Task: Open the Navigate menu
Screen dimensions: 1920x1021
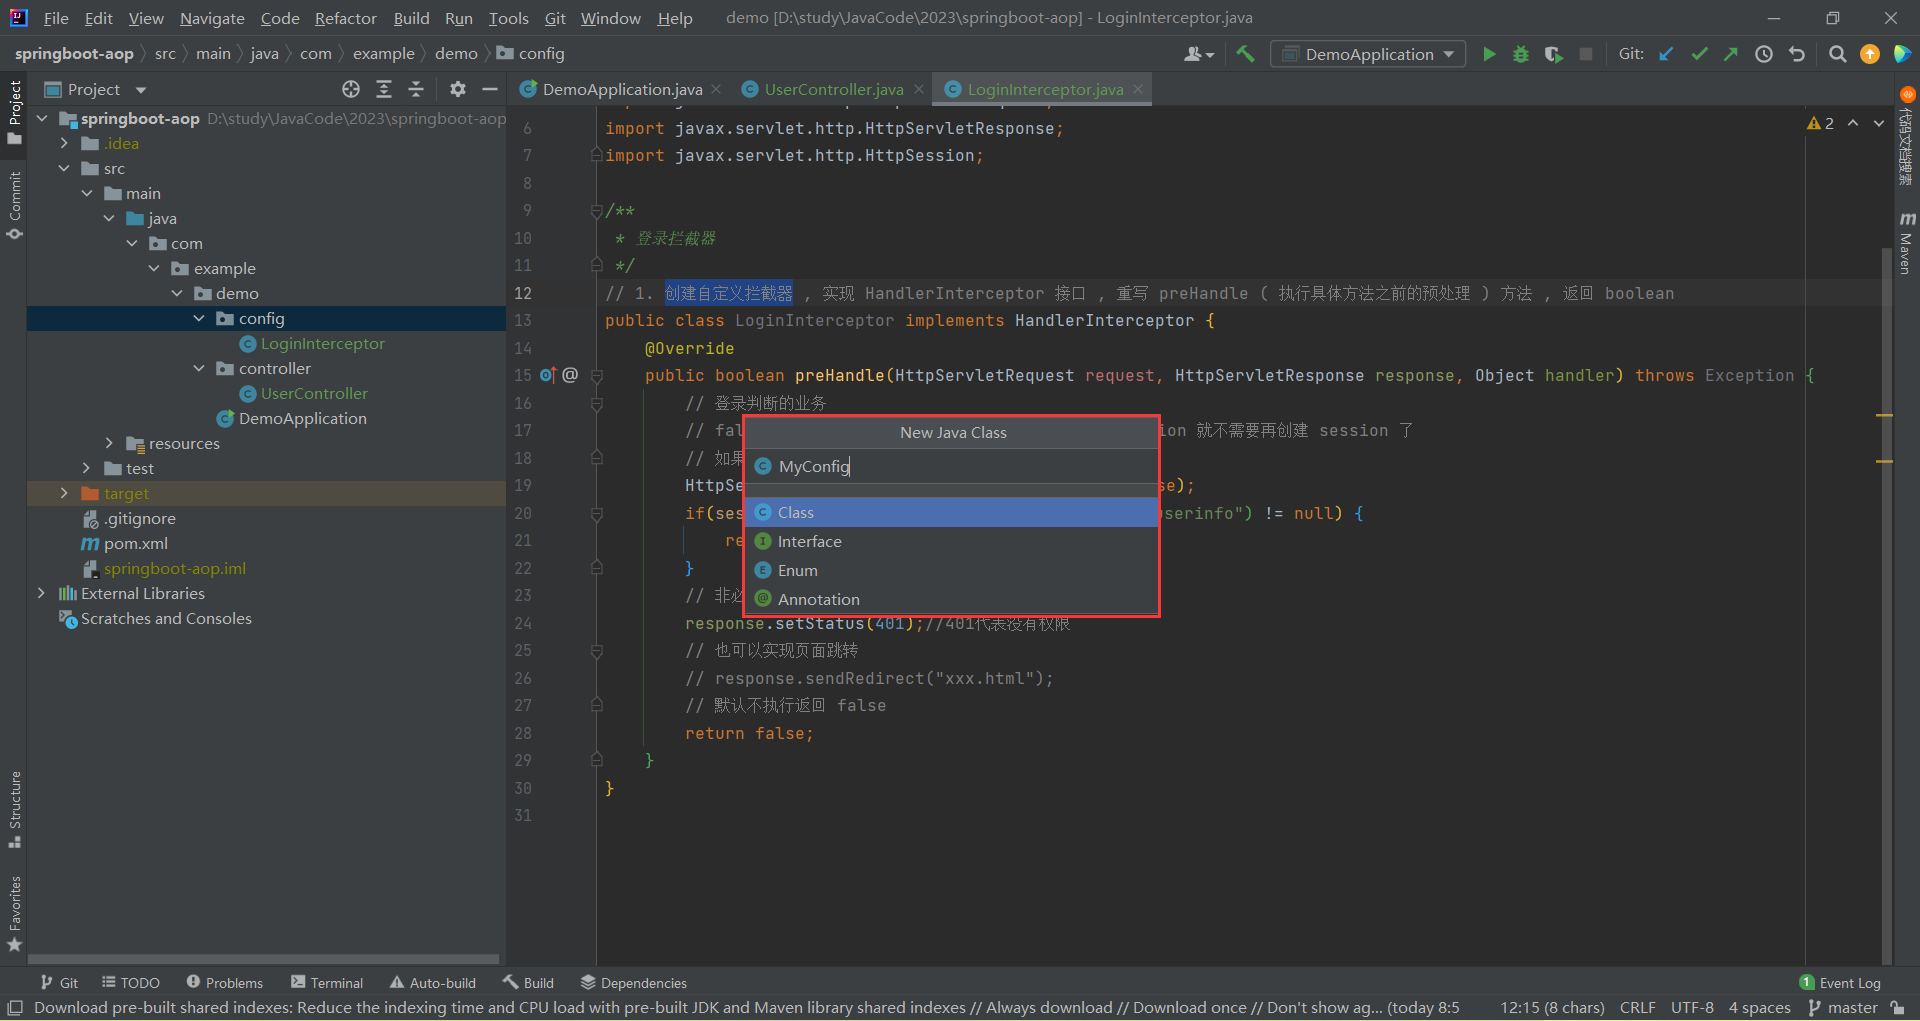Action: (x=212, y=18)
